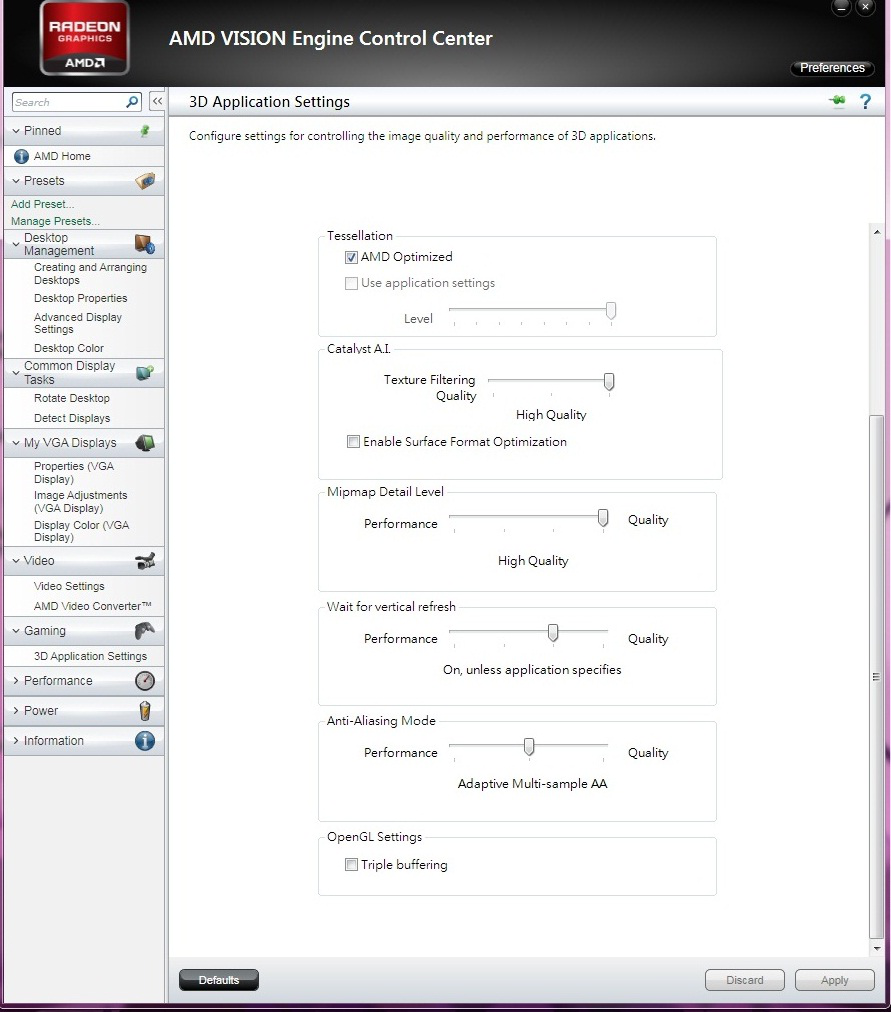Click the Defaults button

click(219, 980)
